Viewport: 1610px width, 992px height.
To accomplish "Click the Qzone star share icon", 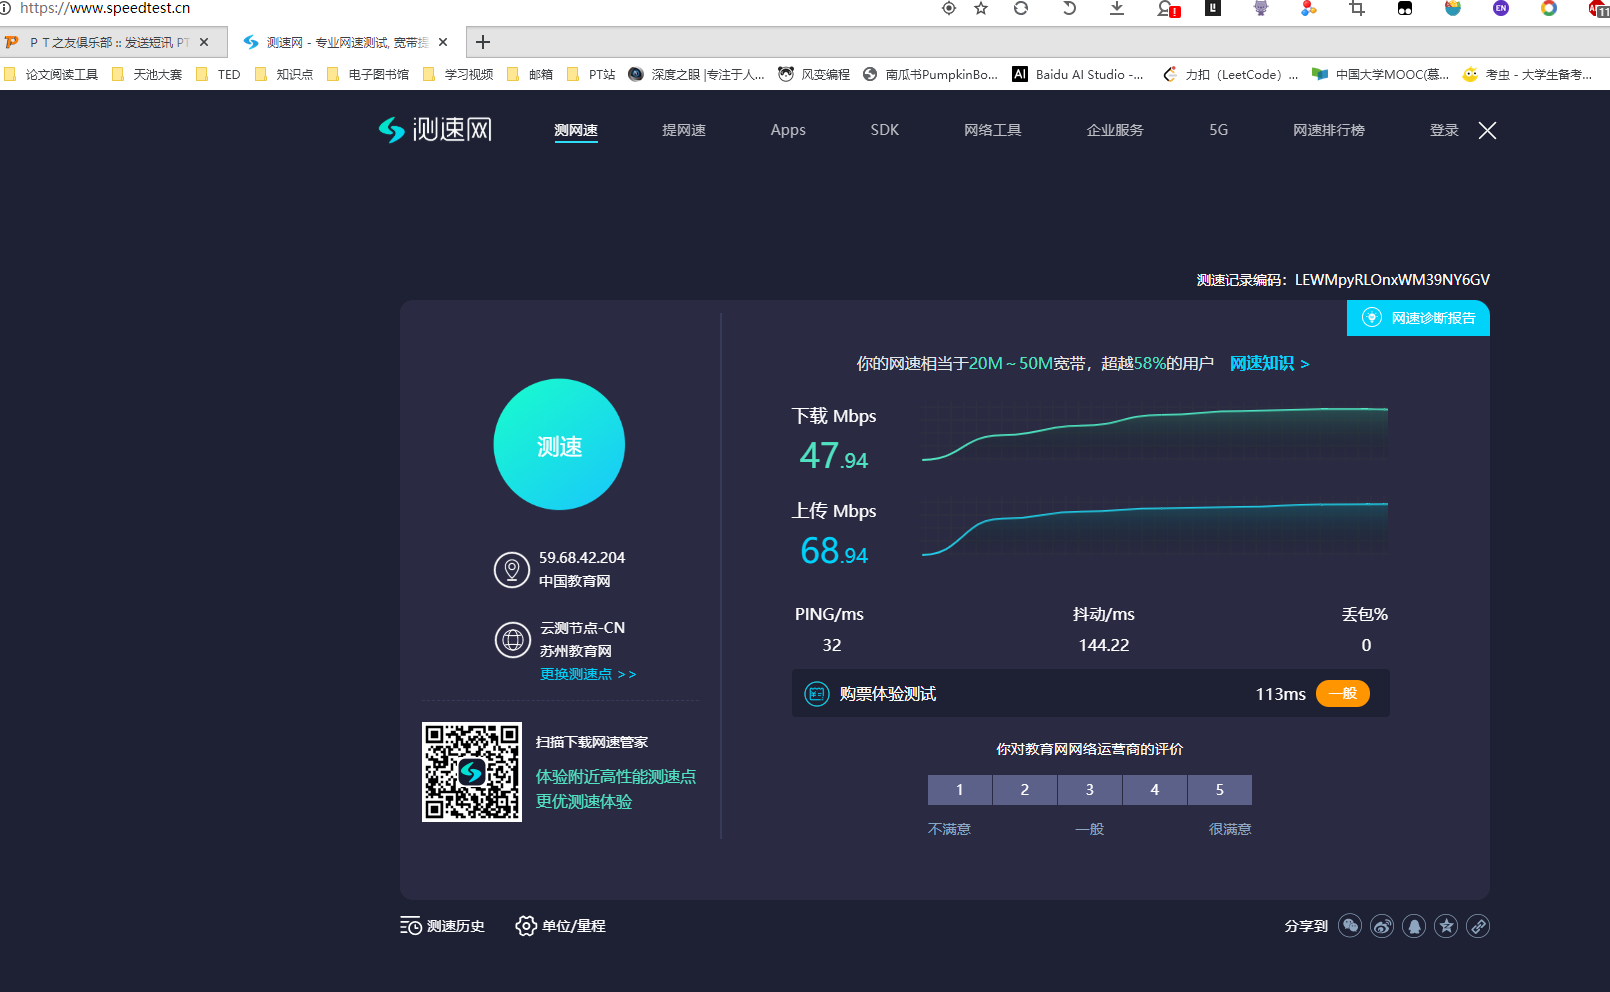I will click(1446, 926).
